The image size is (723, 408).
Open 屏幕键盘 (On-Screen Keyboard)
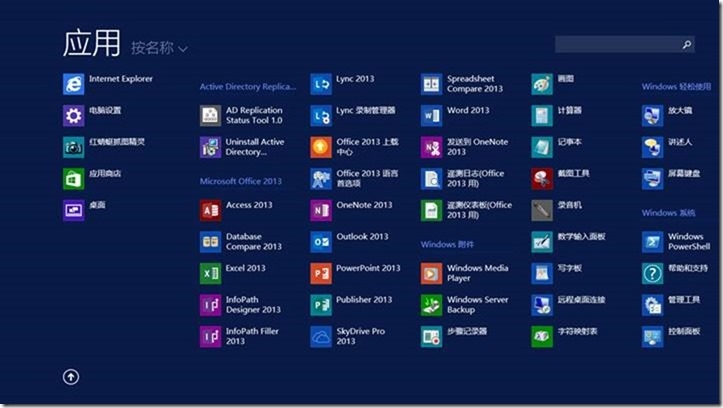click(x=671, y=178)
